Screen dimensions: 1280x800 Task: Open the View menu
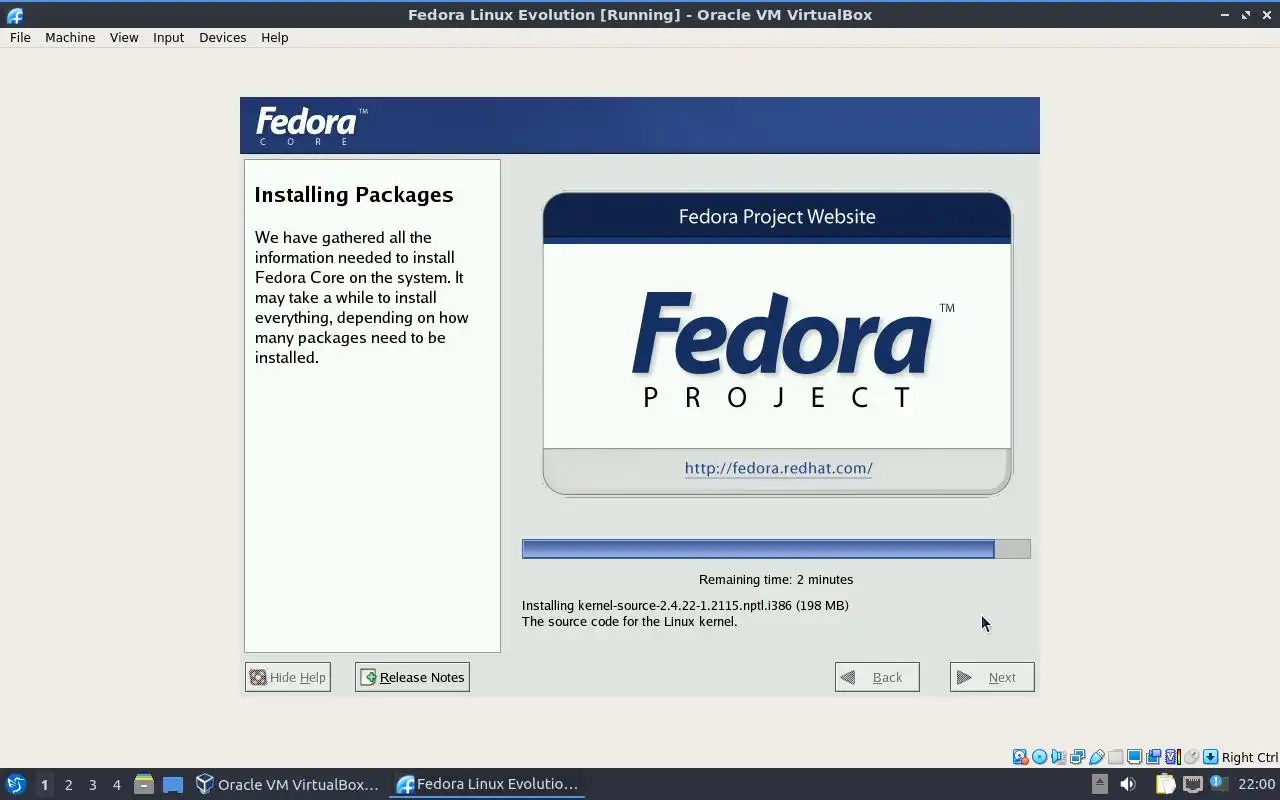click(124, 37)
